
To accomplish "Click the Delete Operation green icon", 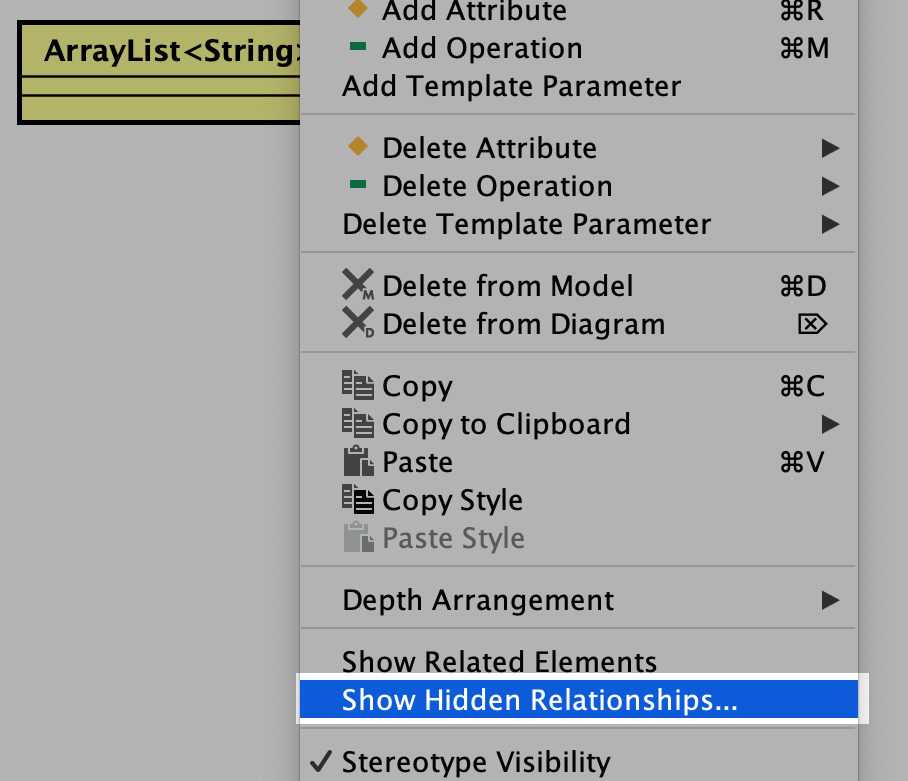I will click(357, 186).
